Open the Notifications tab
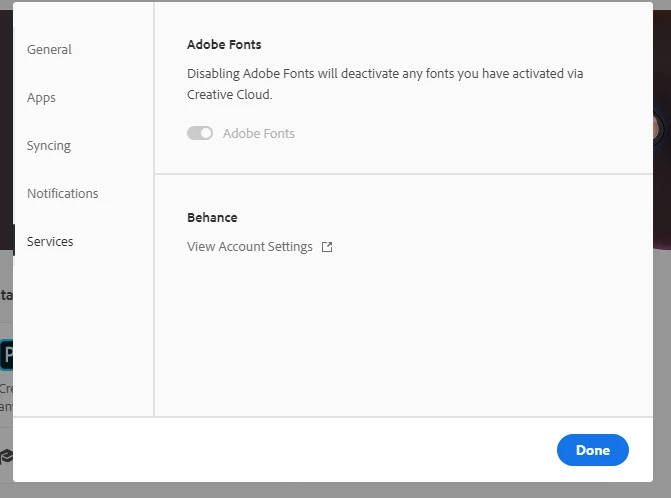 click(x=62, y=193)
